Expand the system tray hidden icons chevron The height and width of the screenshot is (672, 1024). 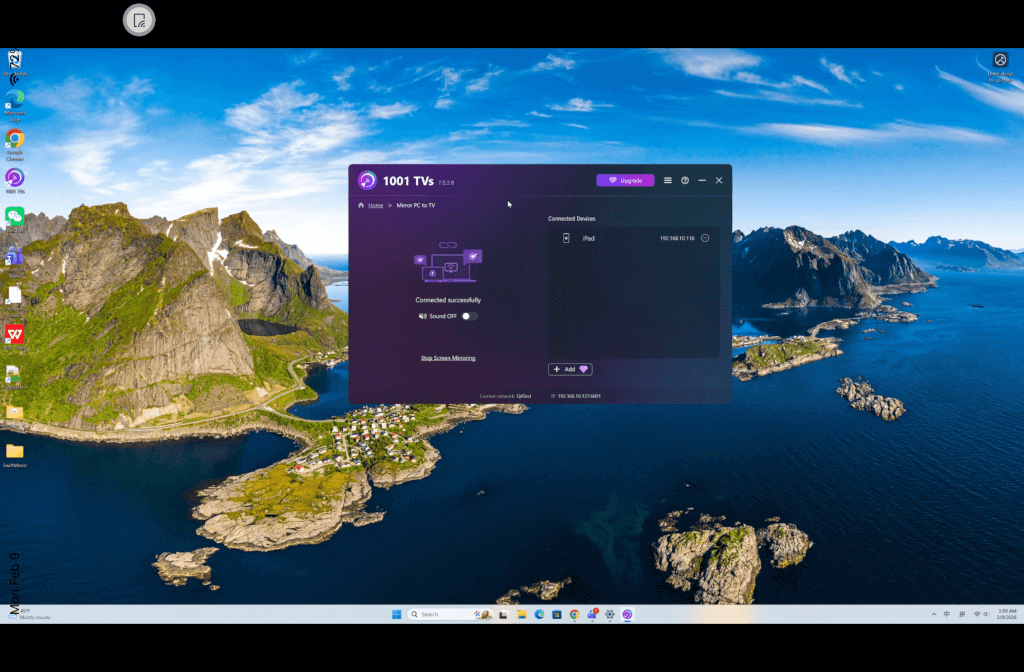coord(934,614)
